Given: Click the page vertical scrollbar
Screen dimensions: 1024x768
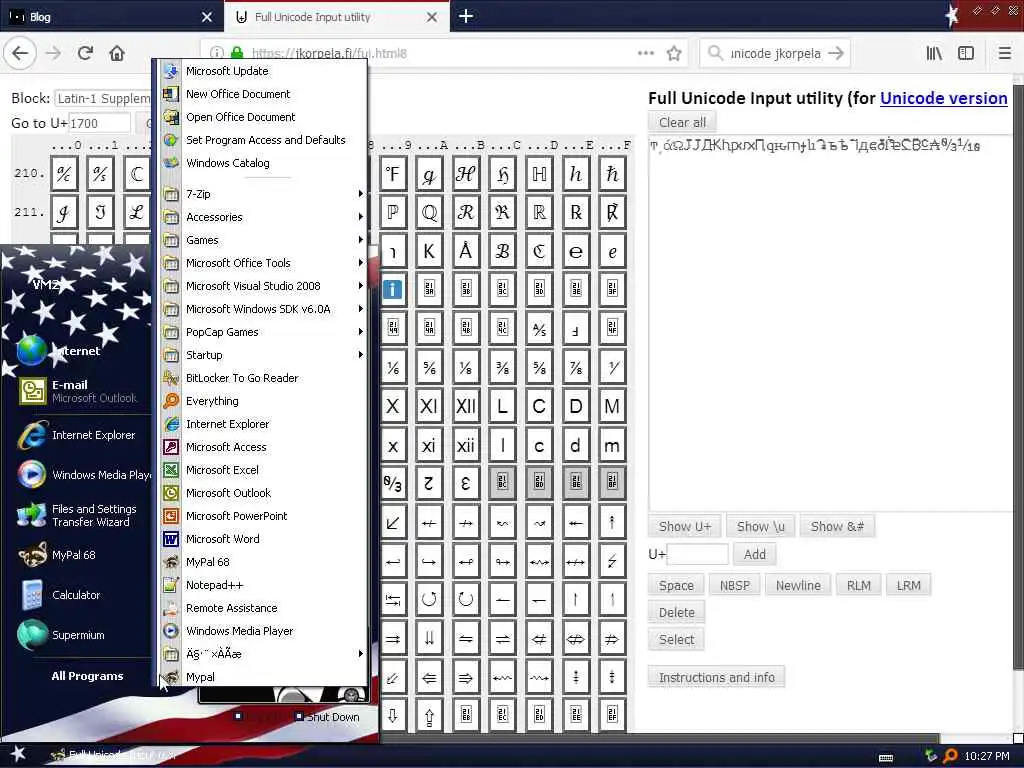Looking at the screenshot, I should 1017,376.
